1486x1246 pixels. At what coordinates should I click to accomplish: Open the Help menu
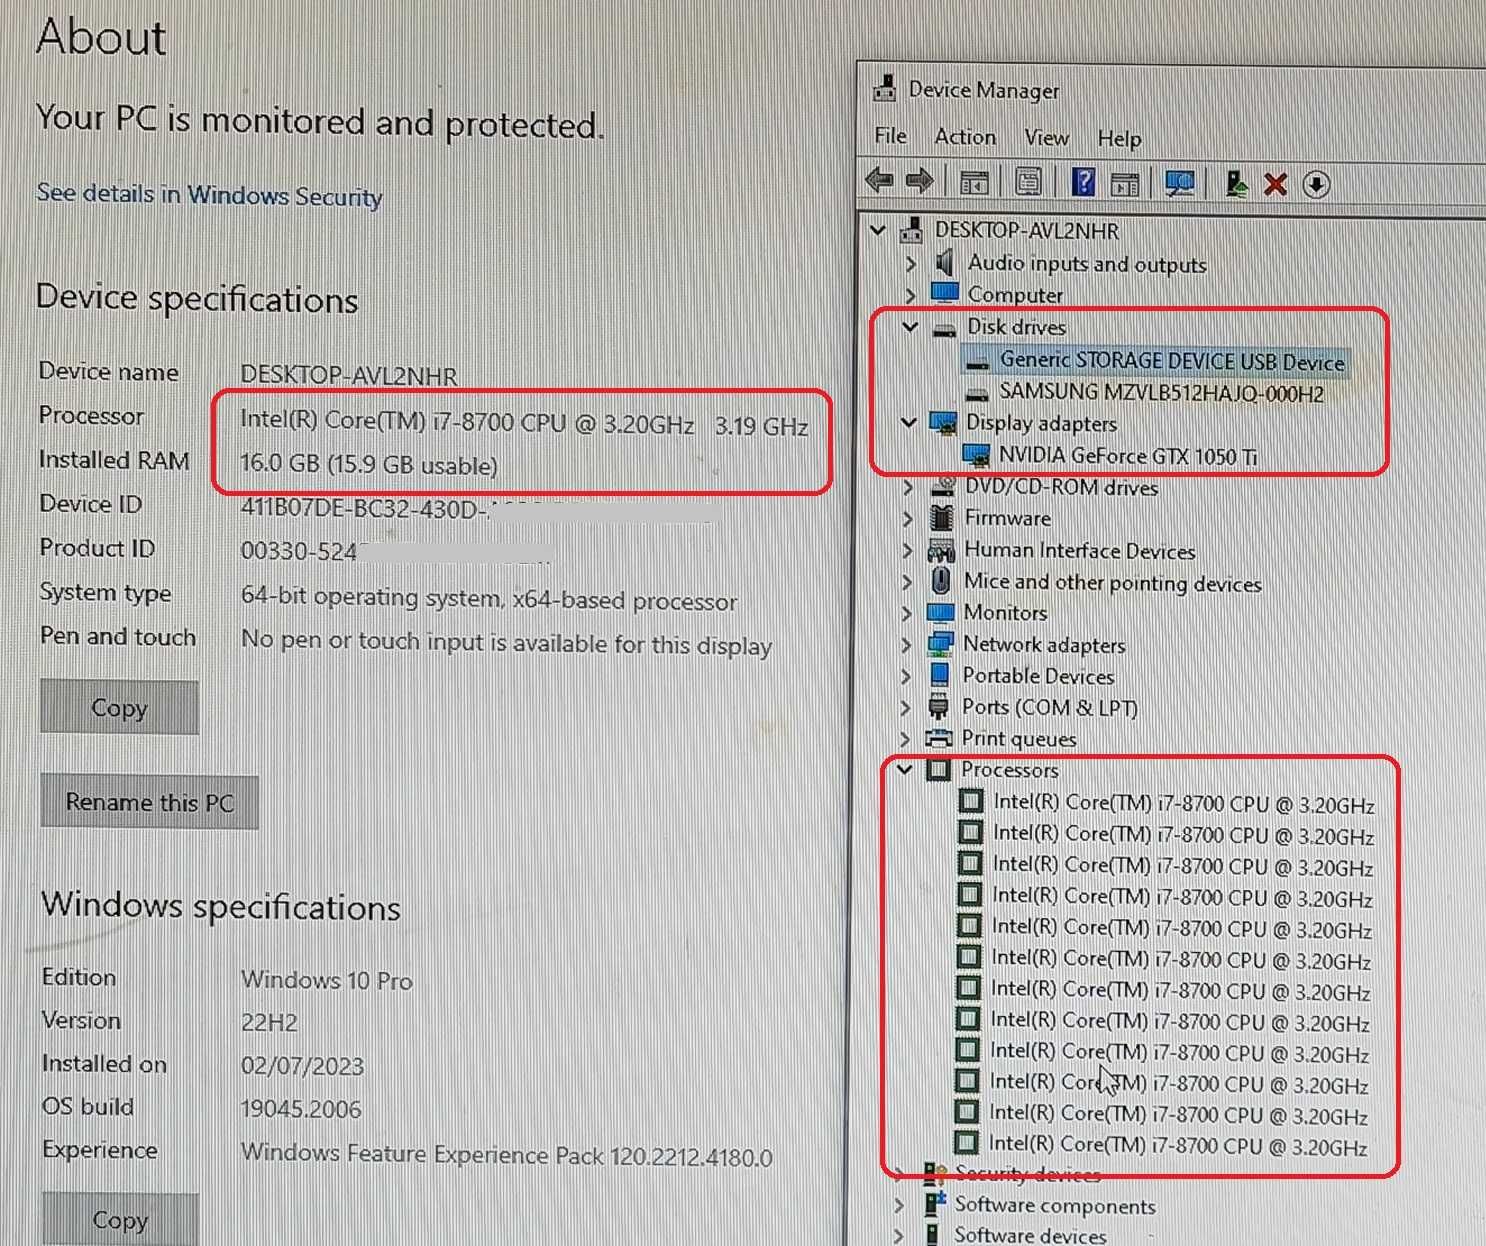coord(1119,138)
